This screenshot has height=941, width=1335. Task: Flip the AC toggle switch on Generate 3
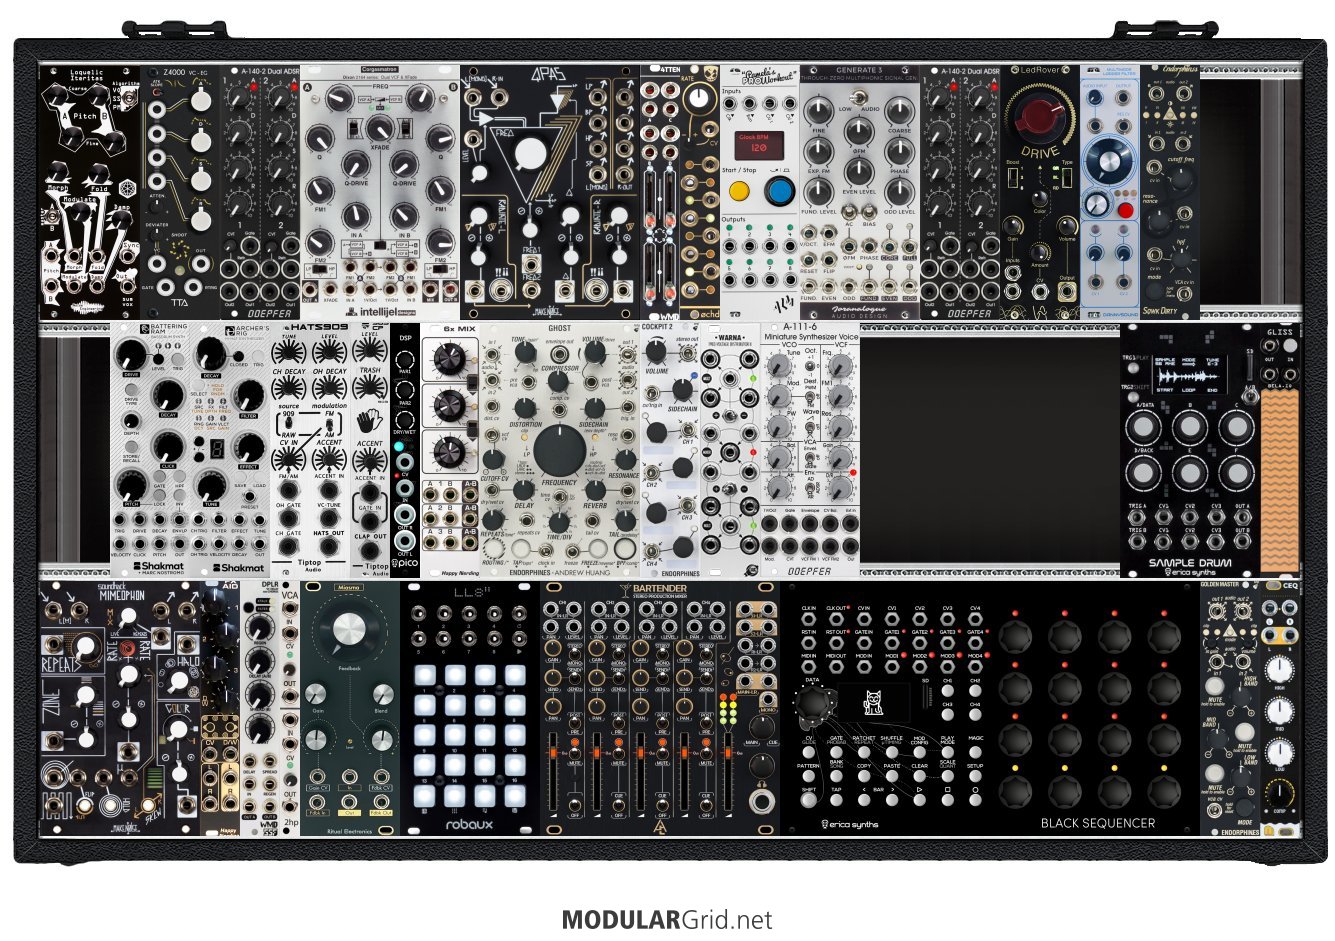pyautogui.click(x=849, y=212)
